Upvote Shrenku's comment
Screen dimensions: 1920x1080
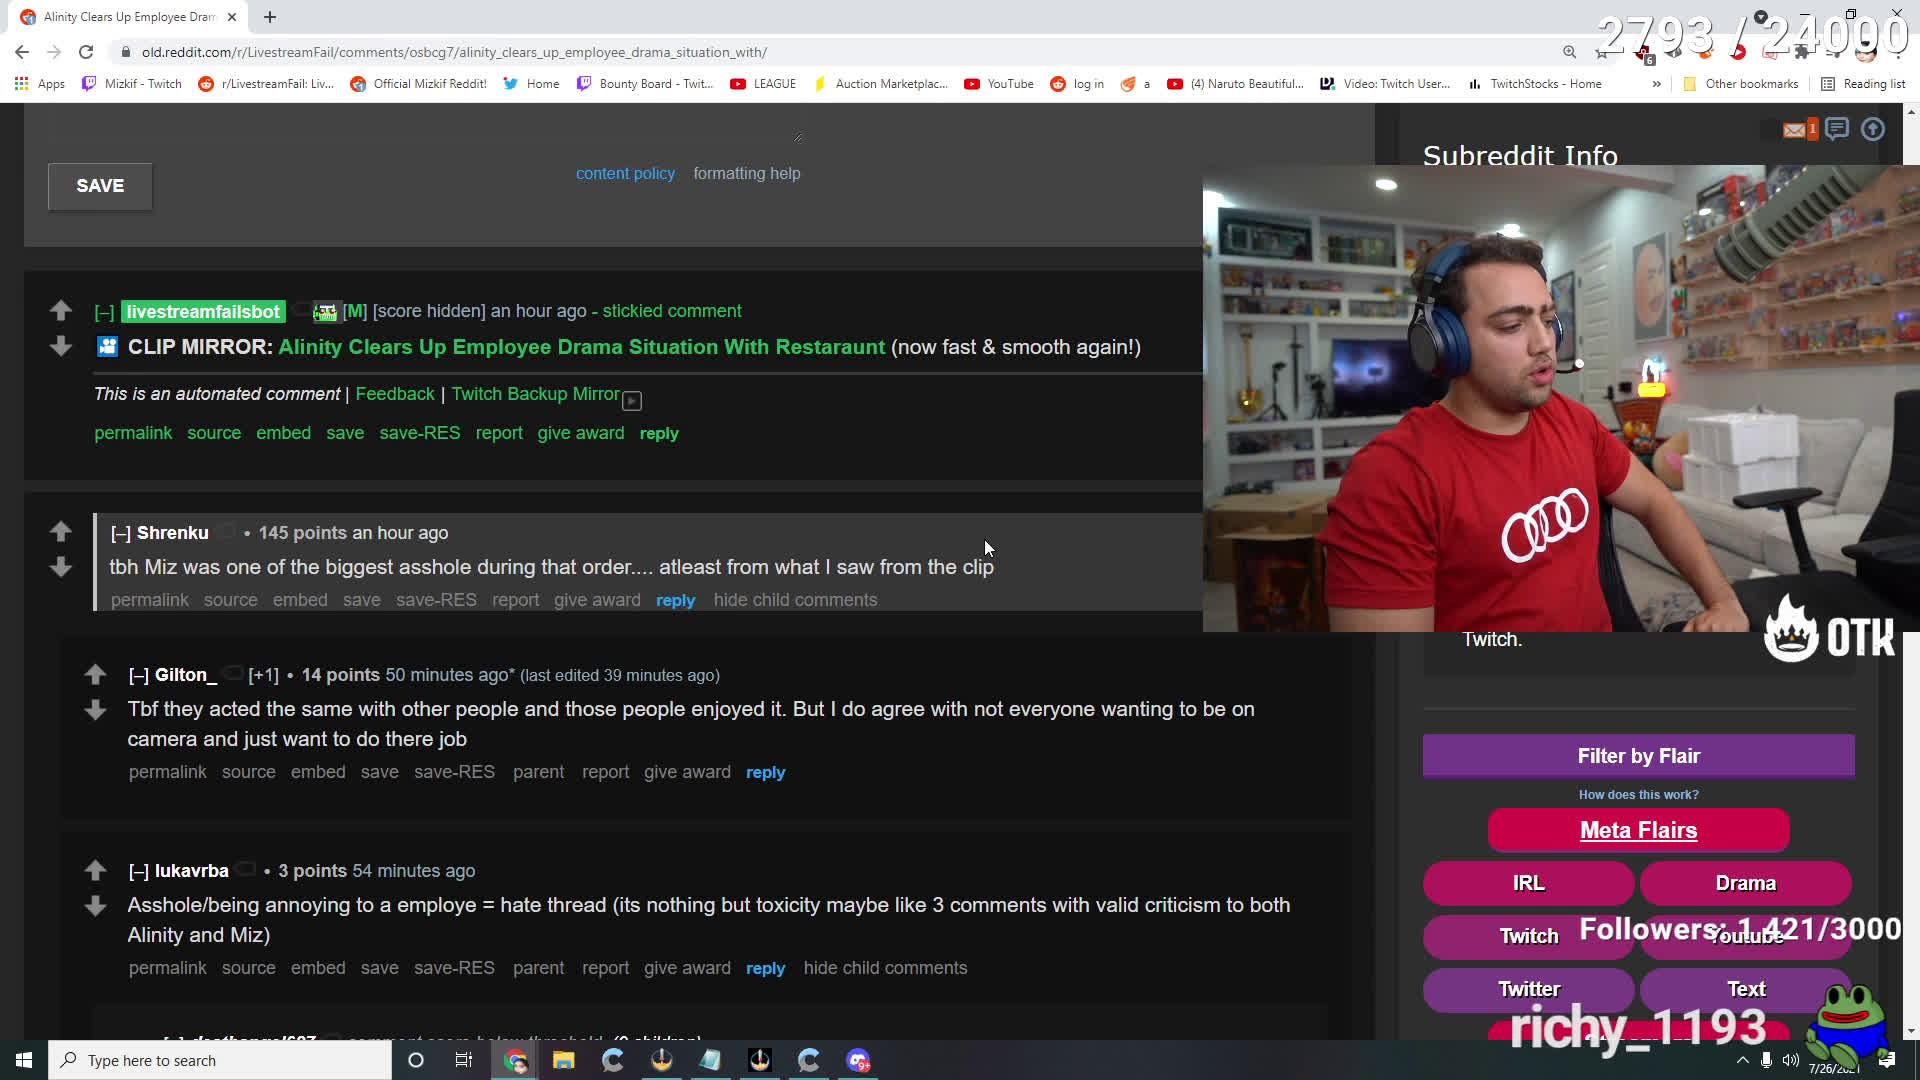pos(61,531)
